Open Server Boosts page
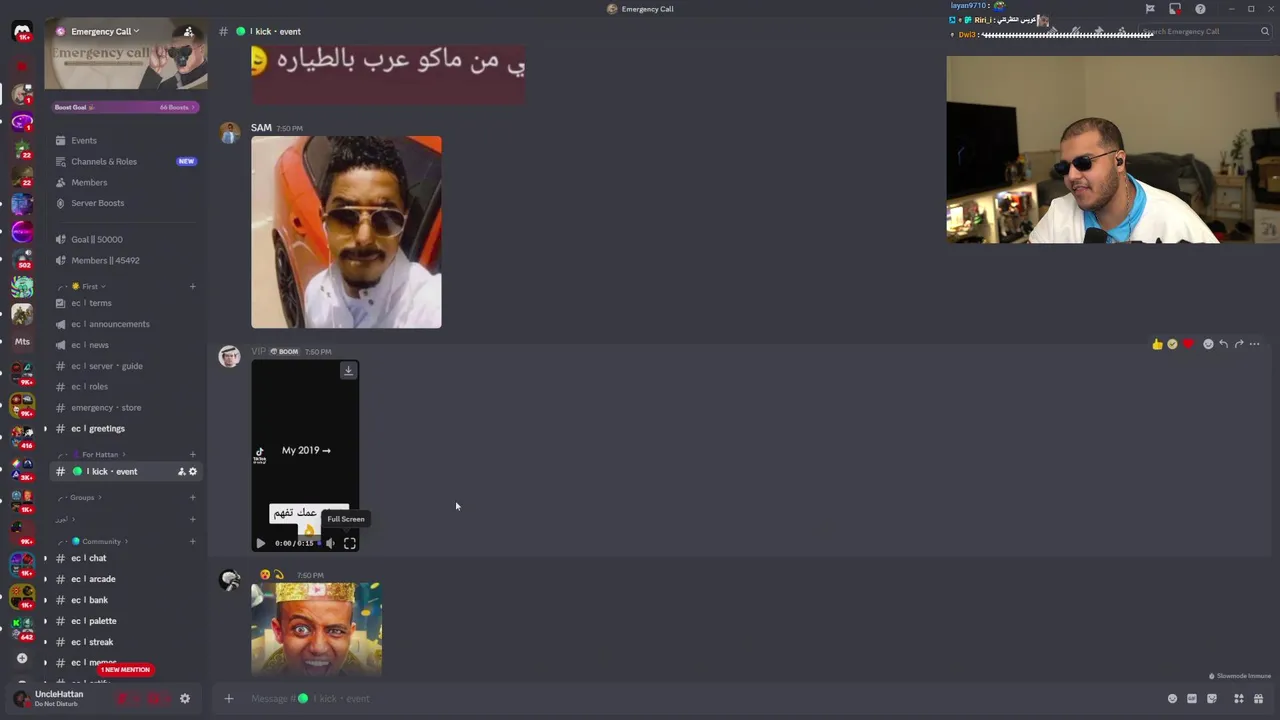 126,203
